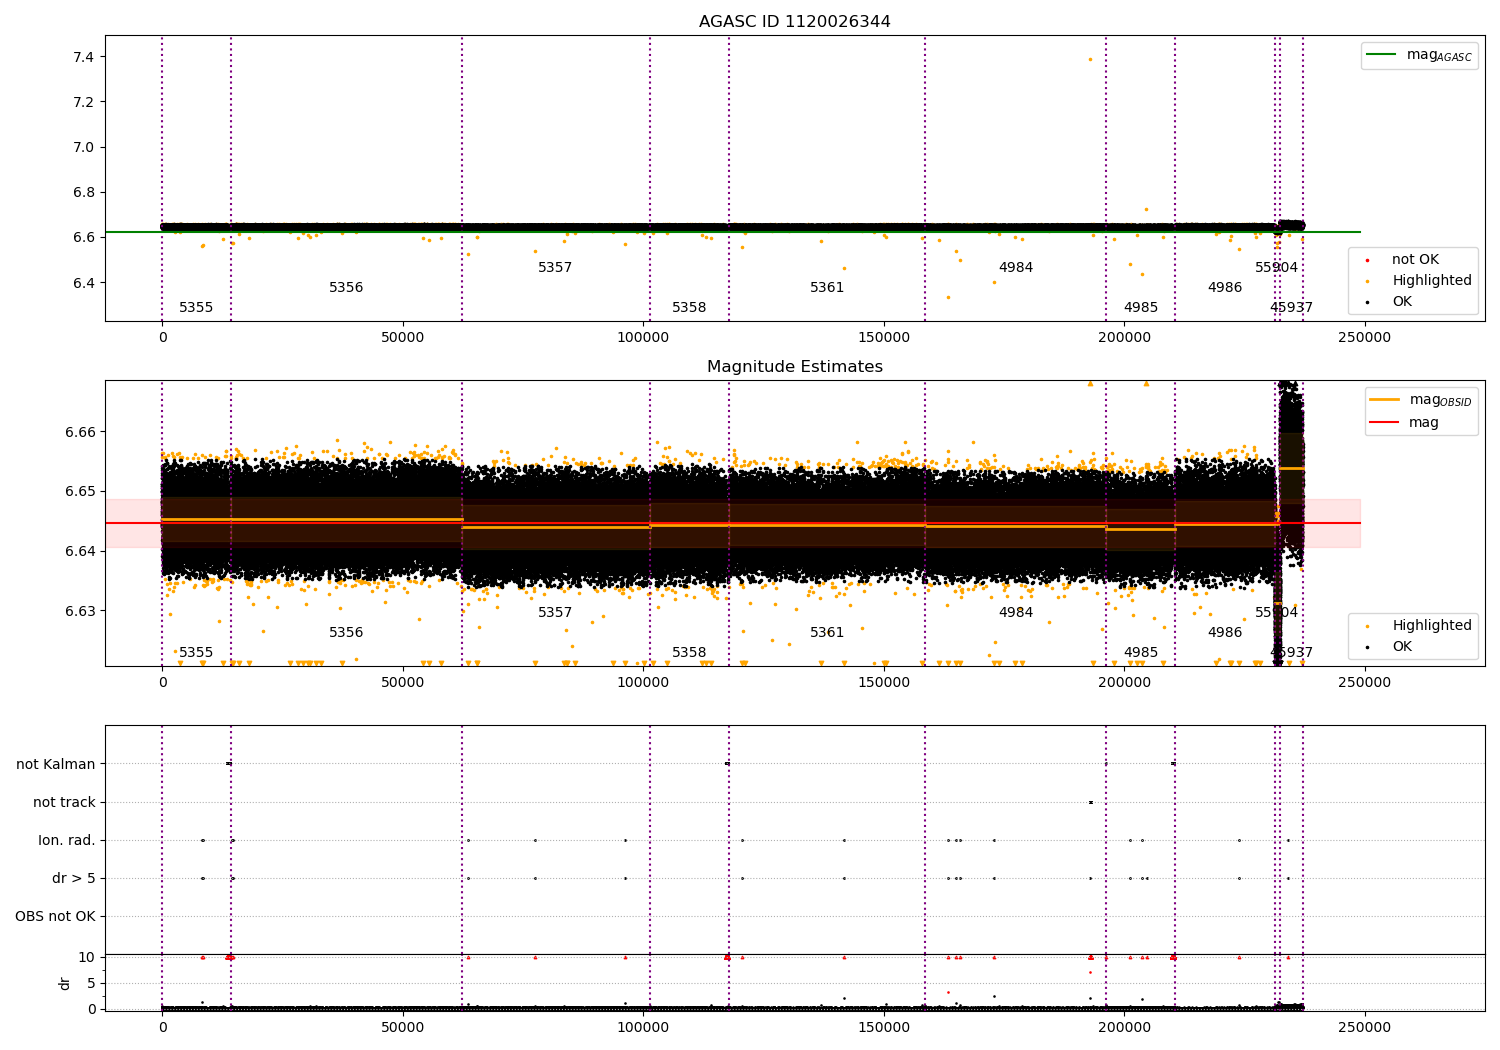Screen dimensions: 1500x1050
Task: Click OBSID label 5355 in Magnitude Estimates panel
Action: pos(196,653)
